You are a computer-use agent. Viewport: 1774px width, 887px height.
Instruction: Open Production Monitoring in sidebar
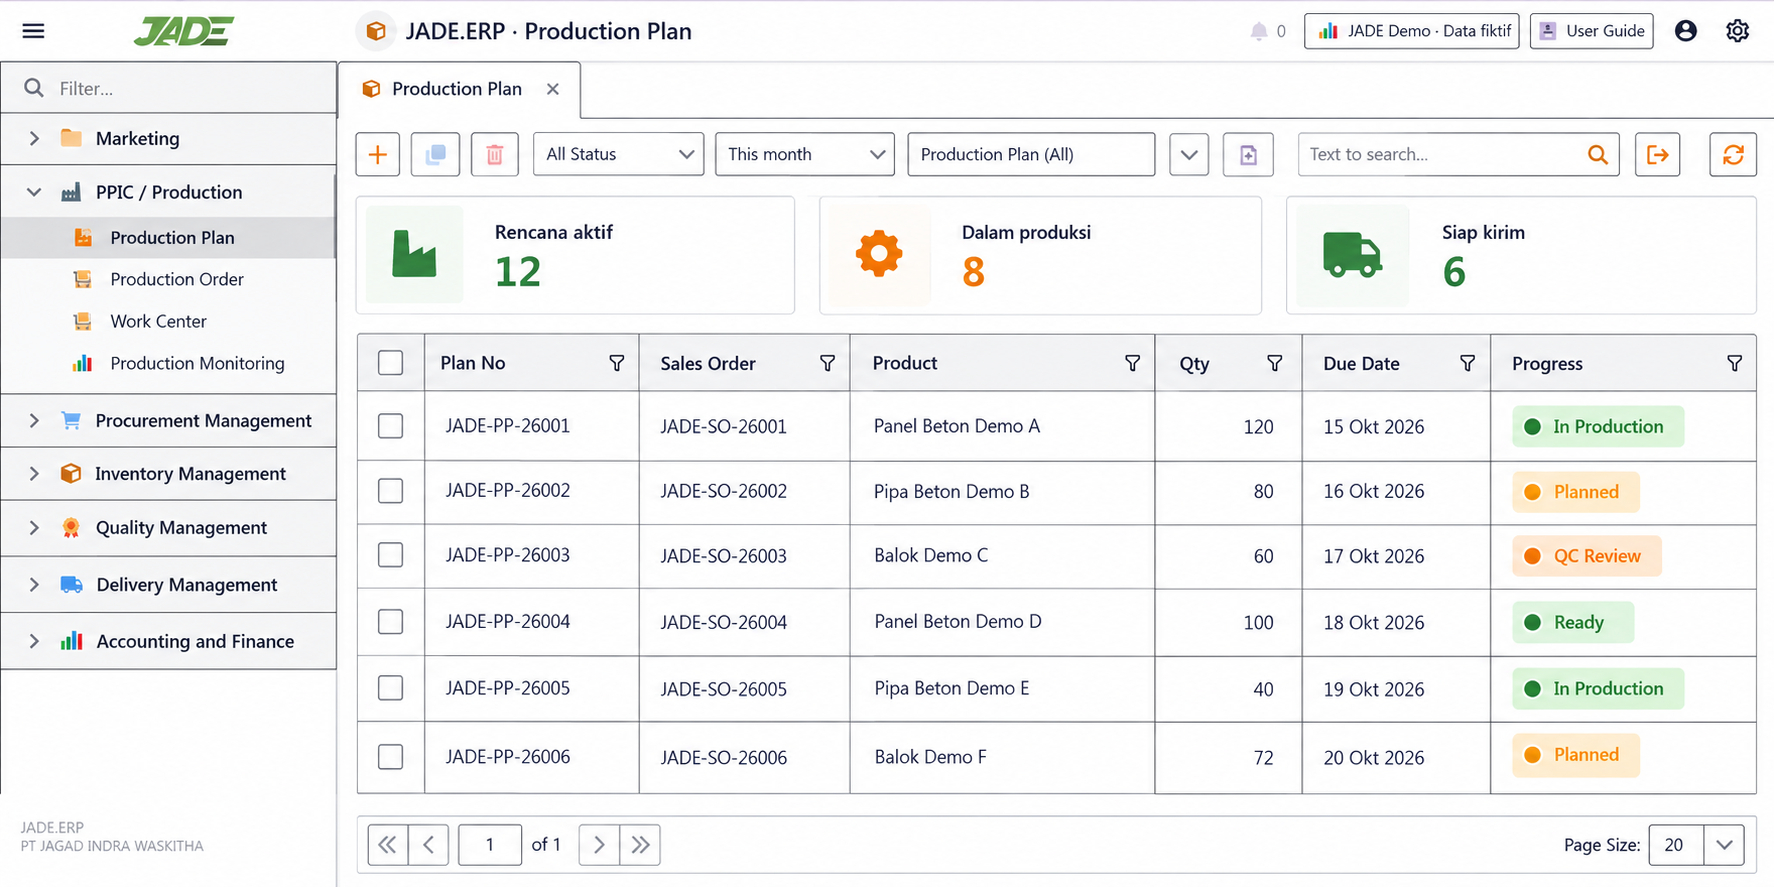click(169, 364)
